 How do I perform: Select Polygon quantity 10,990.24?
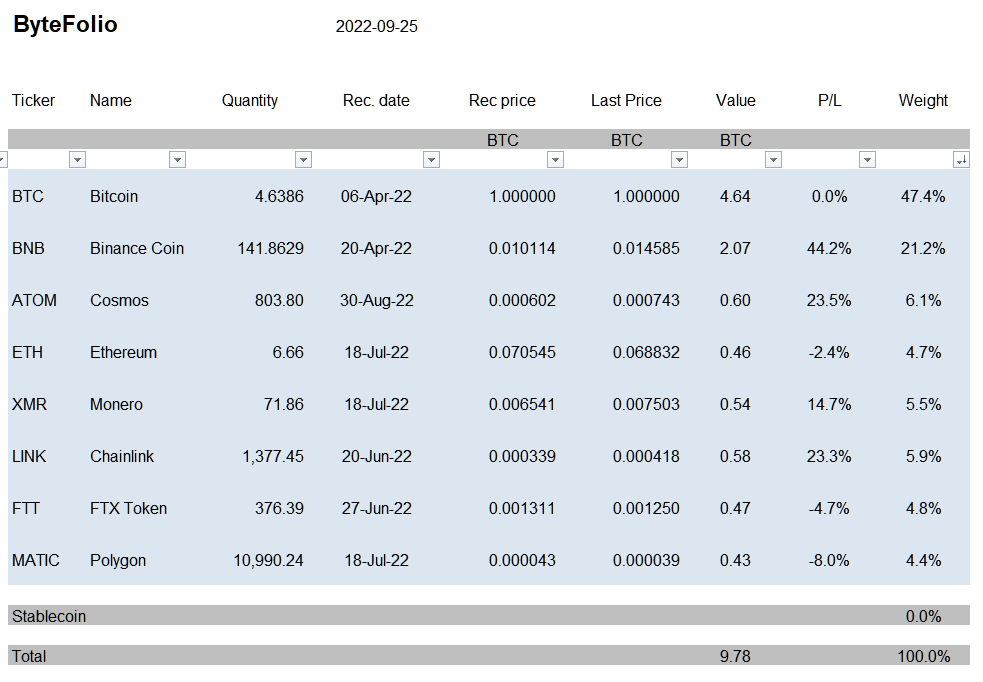[x=268, y=560]
